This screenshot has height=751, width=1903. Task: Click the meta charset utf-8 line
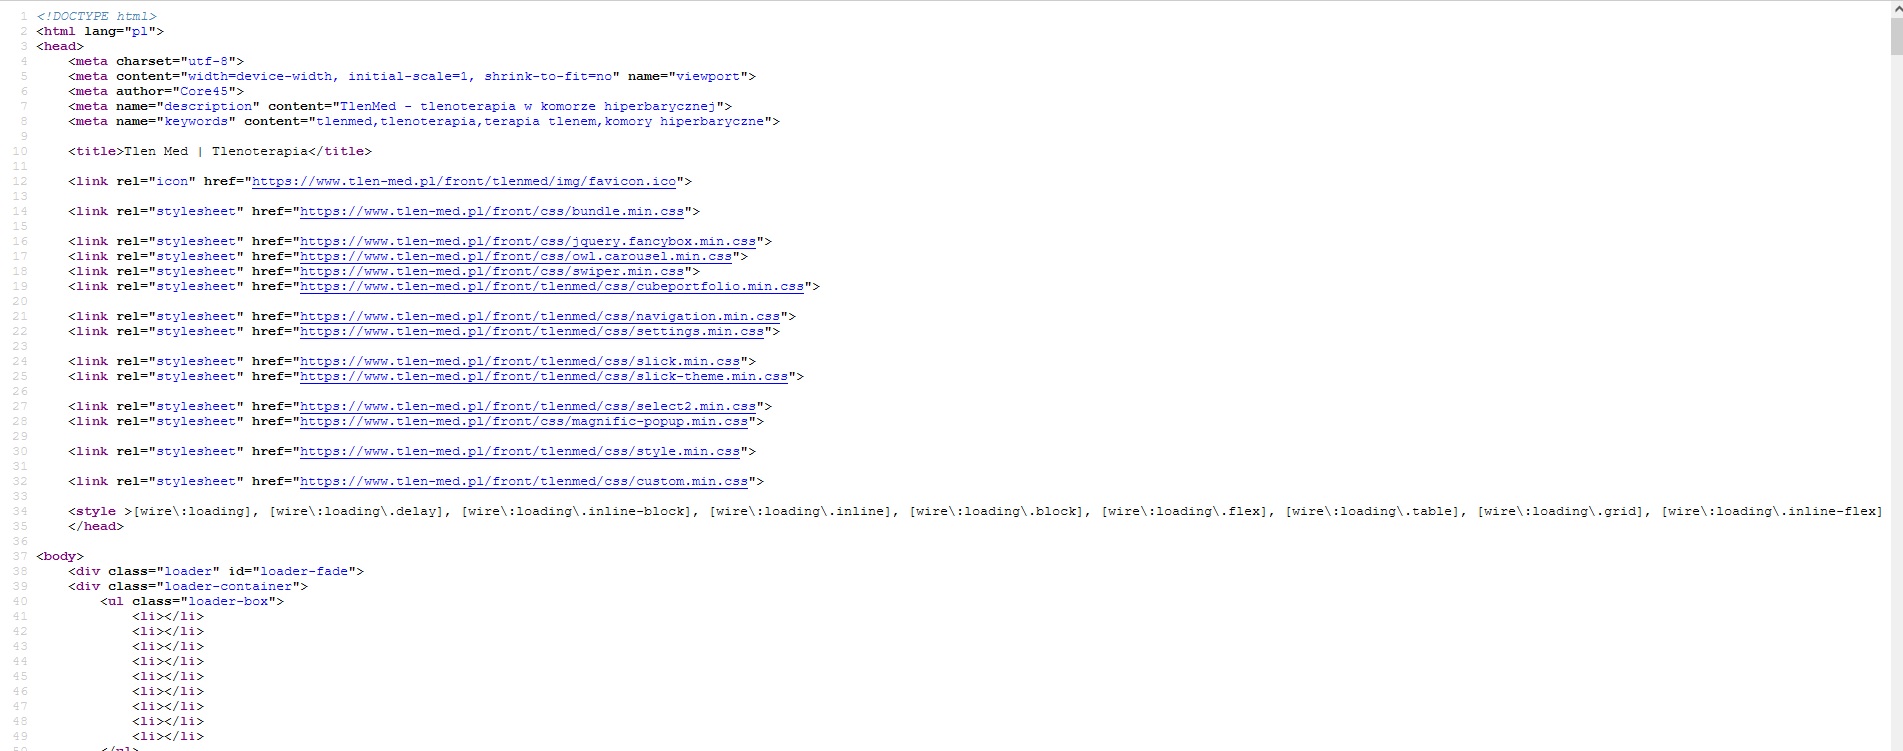coord(156,62)
